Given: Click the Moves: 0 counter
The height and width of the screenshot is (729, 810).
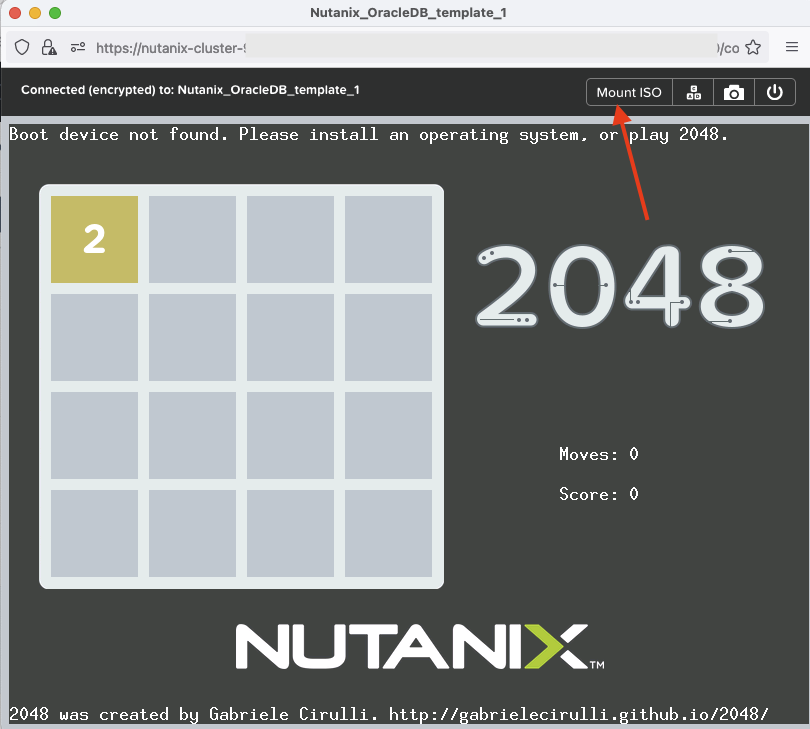Looking at the screenshot, I should (599, 454).
